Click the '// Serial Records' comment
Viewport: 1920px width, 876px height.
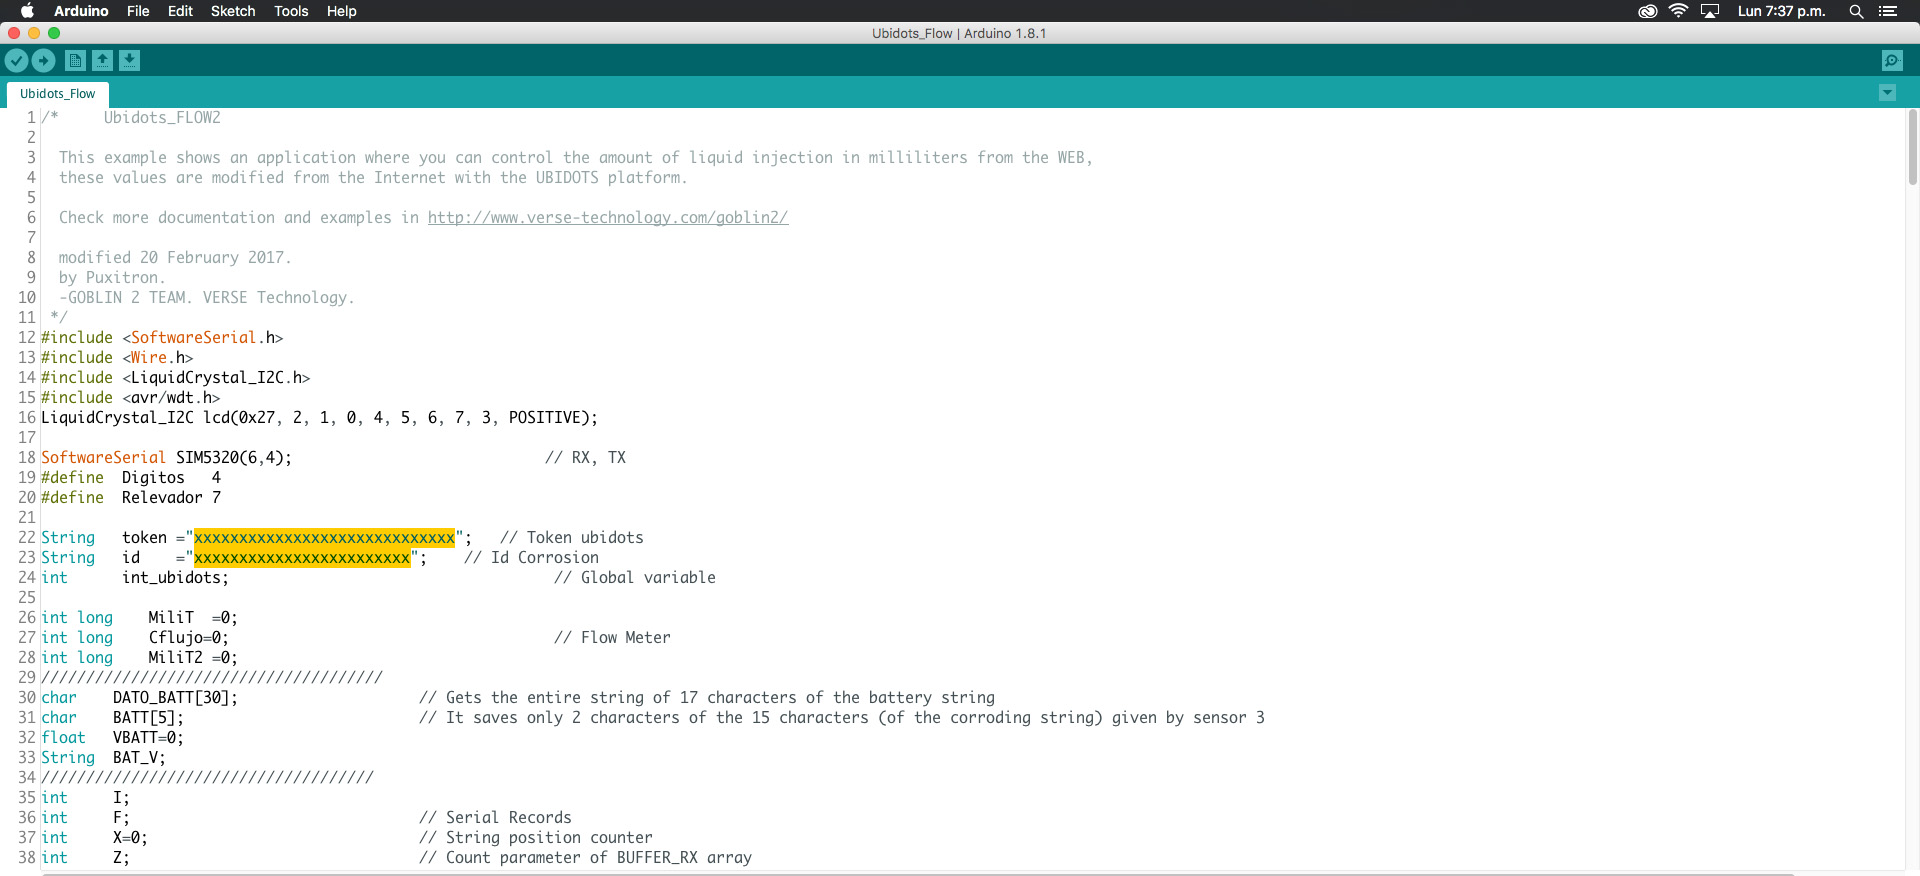[495, 818]
